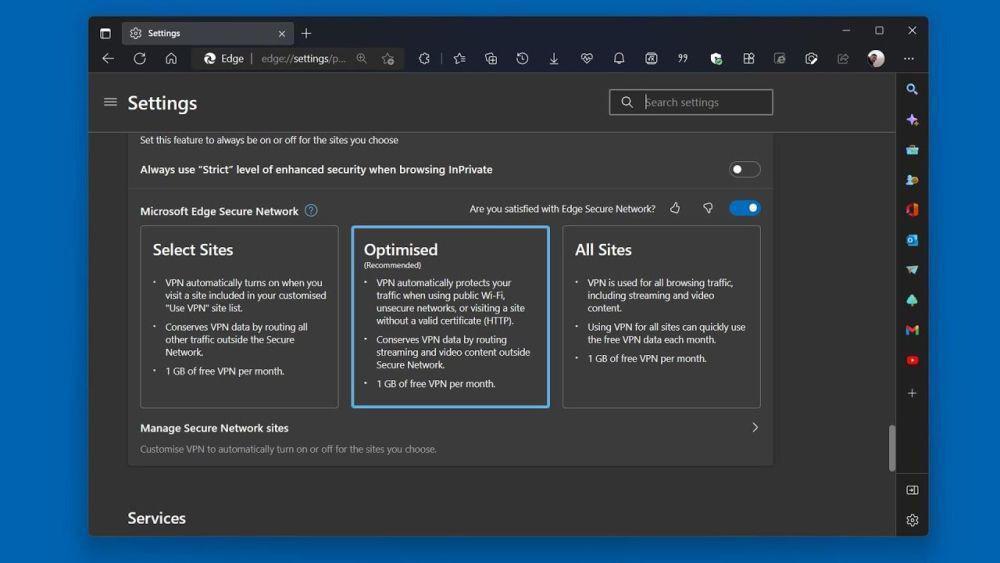
Task: Go back using the browser back arrow
Action: (108, 59)
